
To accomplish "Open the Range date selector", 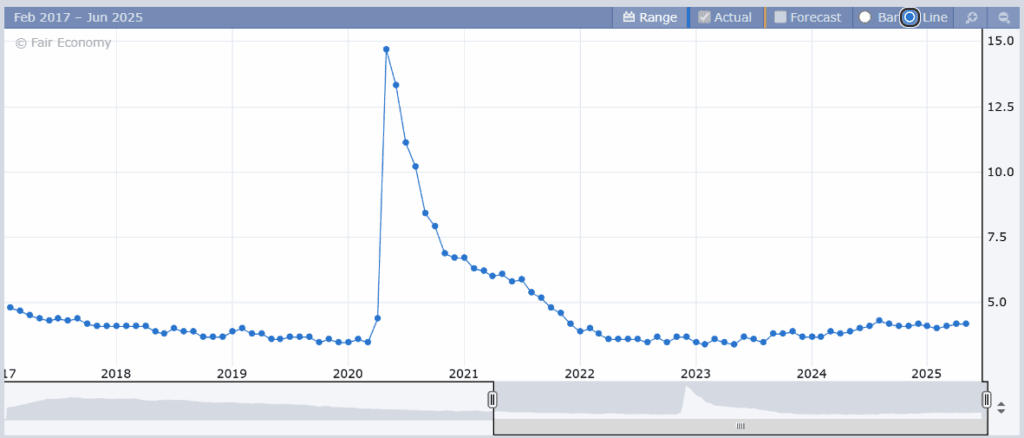I will [650, 18].
